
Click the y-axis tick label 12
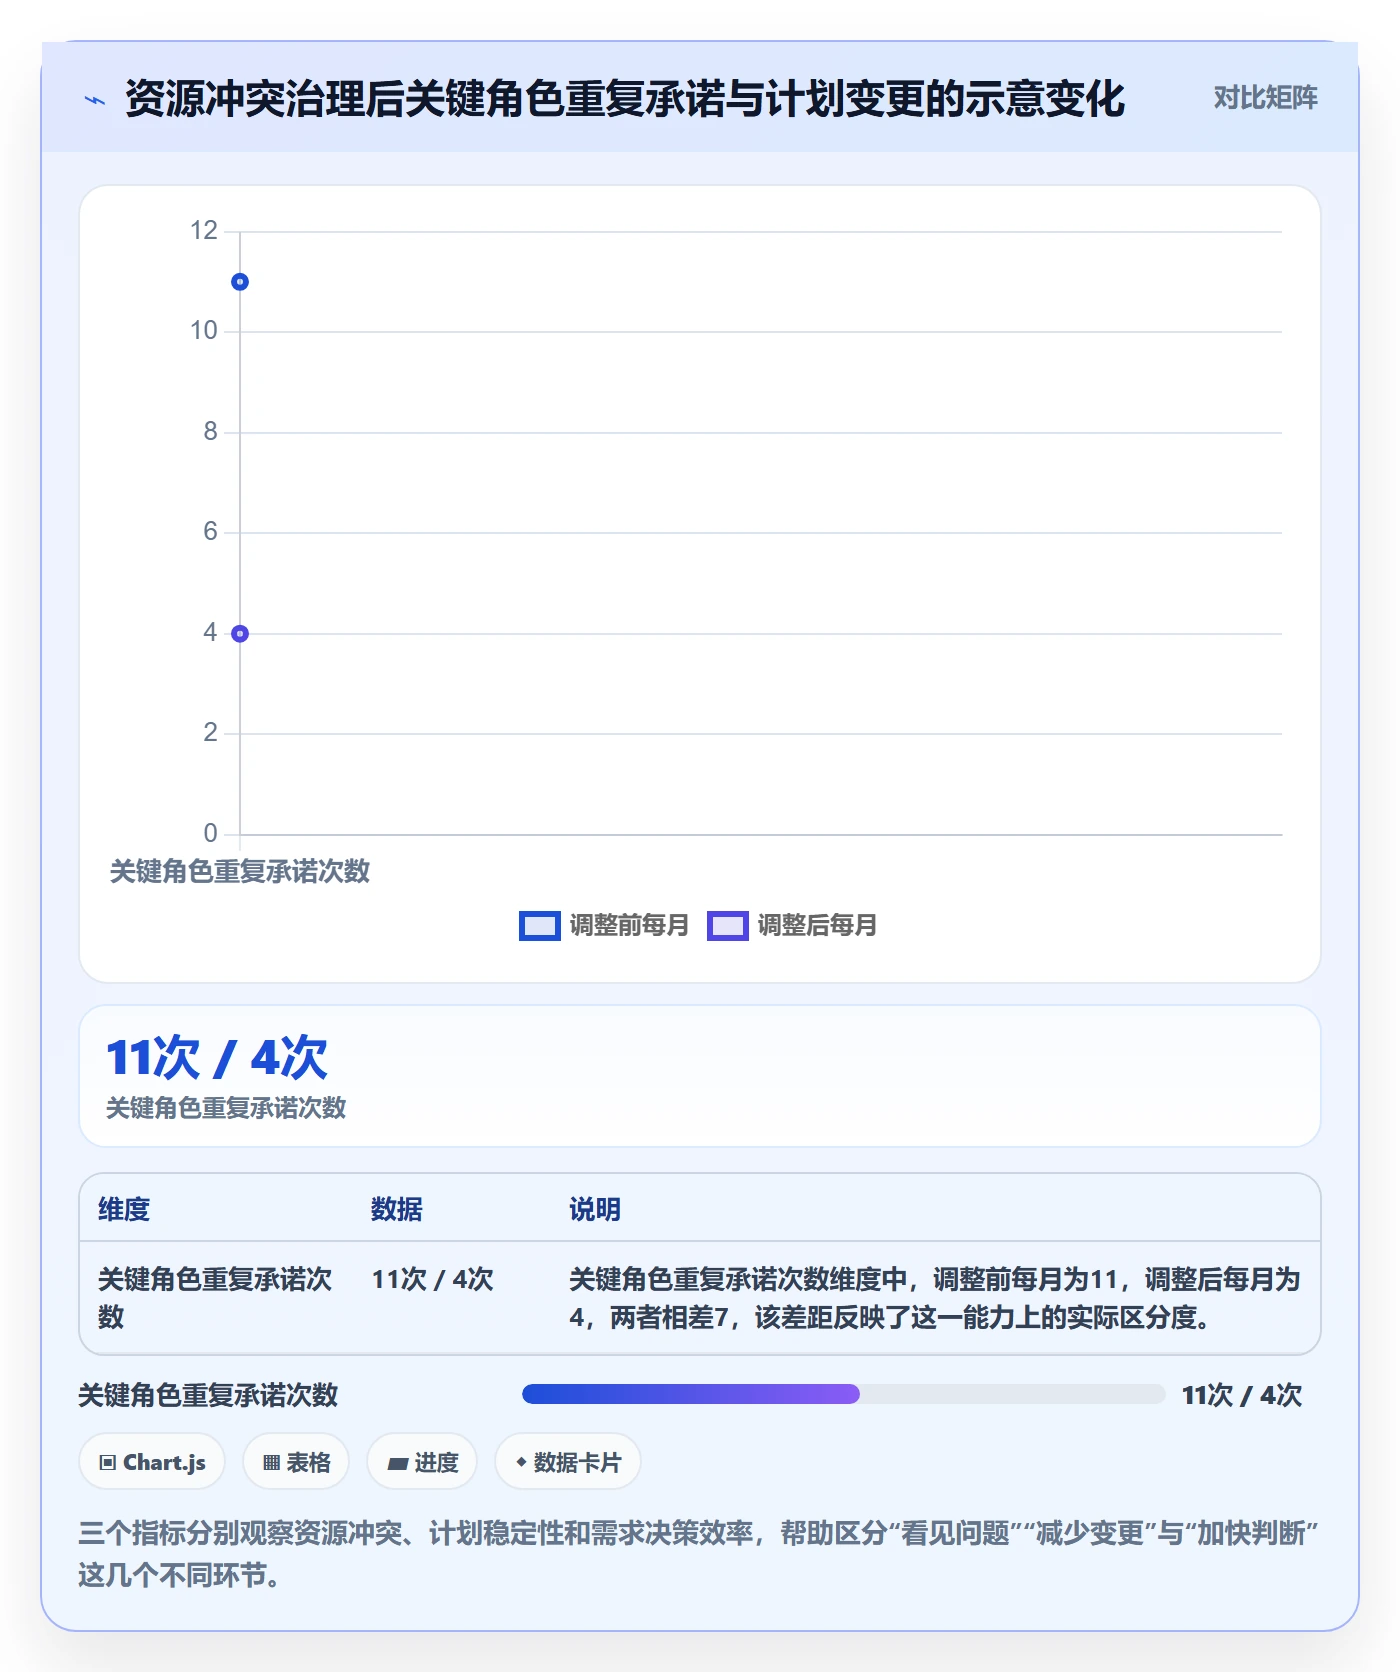[x=204, y=231]
